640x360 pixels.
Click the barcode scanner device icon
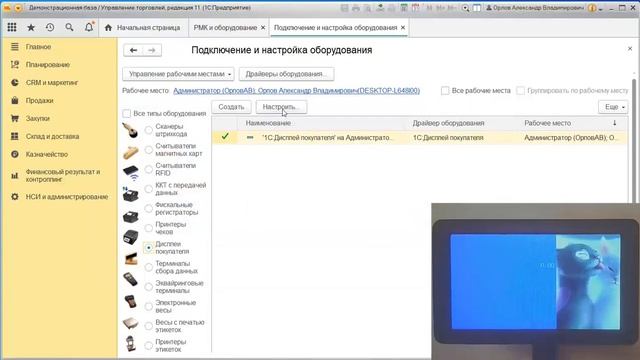(131, 131)
